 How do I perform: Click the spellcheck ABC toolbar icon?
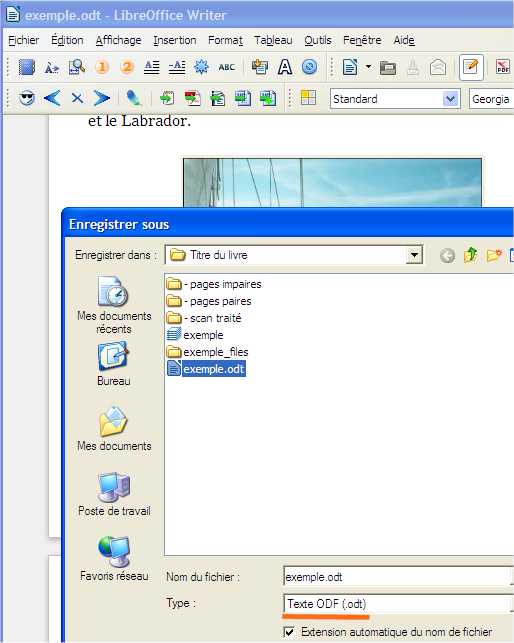coord(226,67)
